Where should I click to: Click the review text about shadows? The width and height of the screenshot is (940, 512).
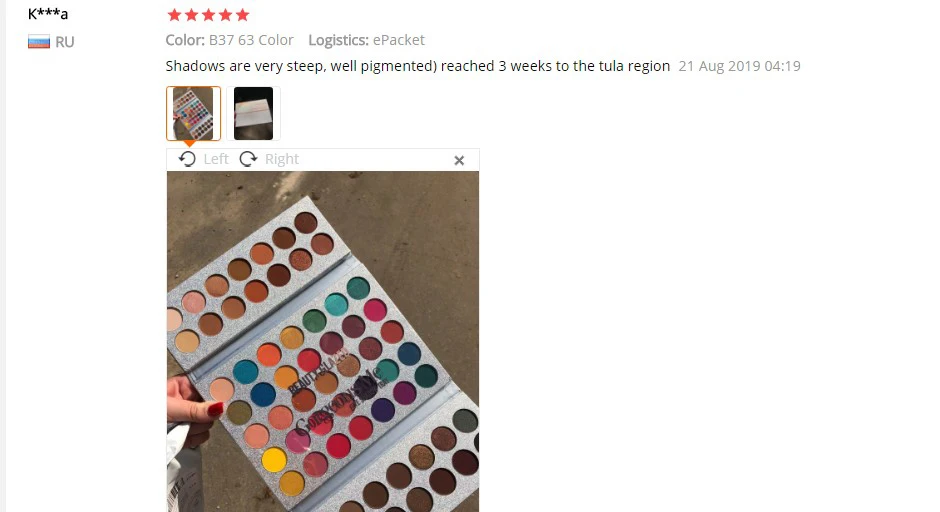coord(418,66)
